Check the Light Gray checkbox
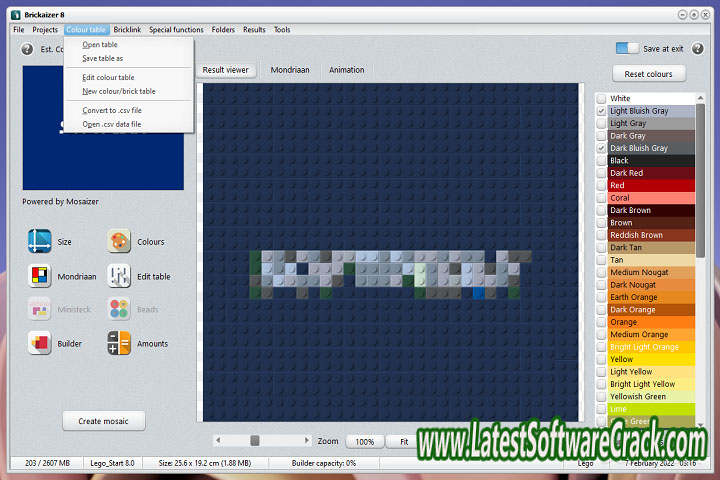 click(x=601, y=123)
